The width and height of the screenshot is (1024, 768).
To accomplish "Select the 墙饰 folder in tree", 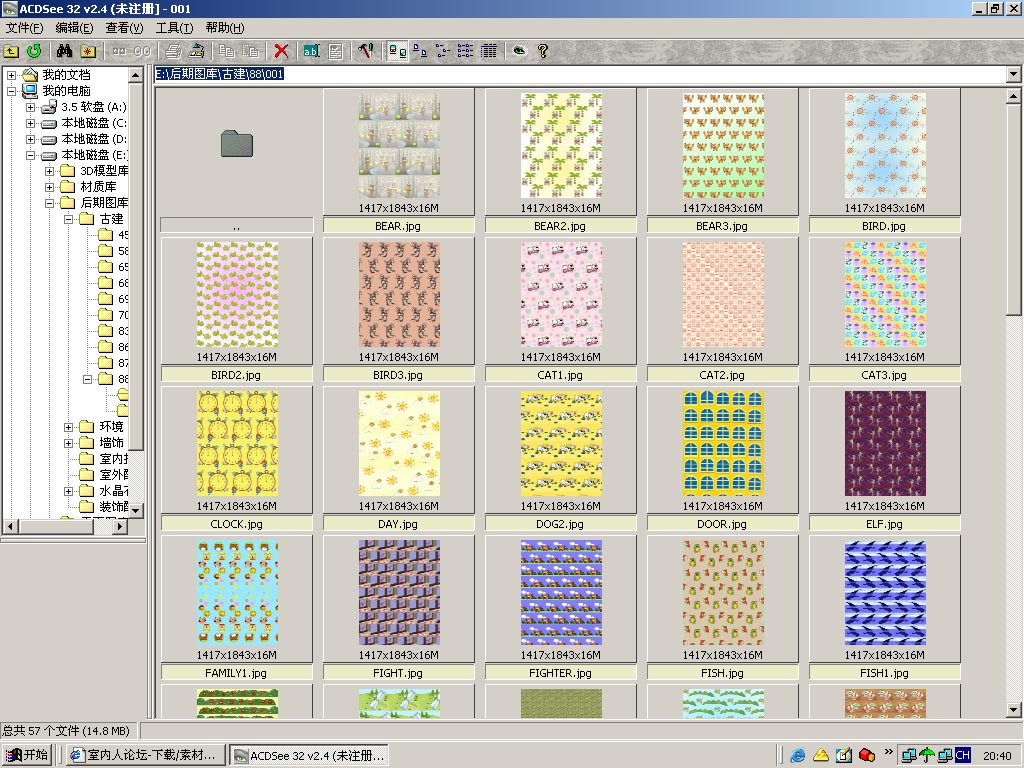I will coord(112,443).
